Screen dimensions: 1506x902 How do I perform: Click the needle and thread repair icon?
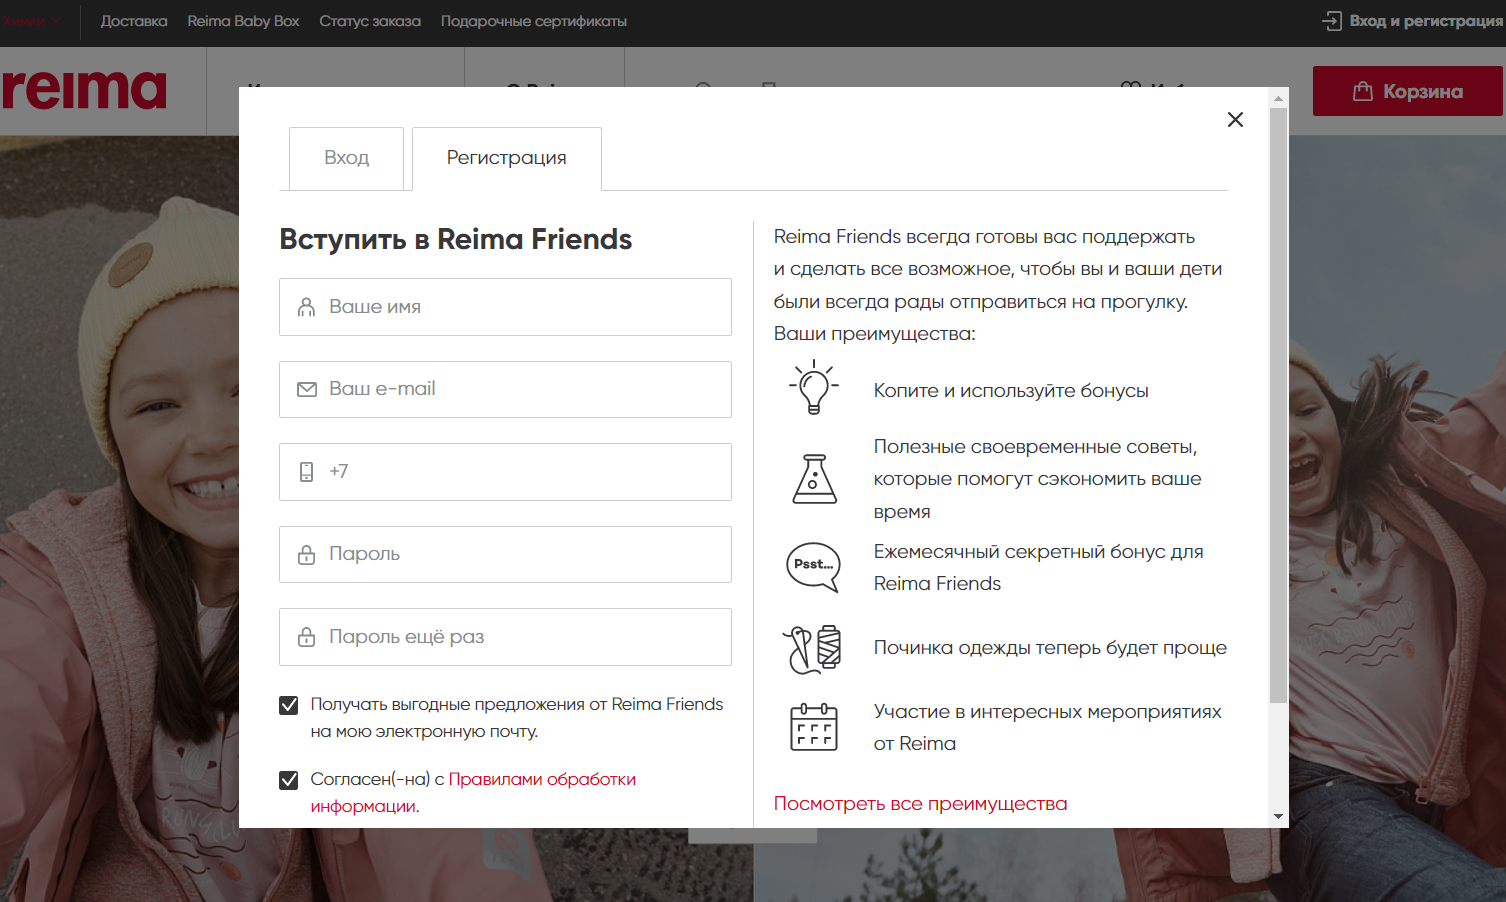[x=812, y=648]
